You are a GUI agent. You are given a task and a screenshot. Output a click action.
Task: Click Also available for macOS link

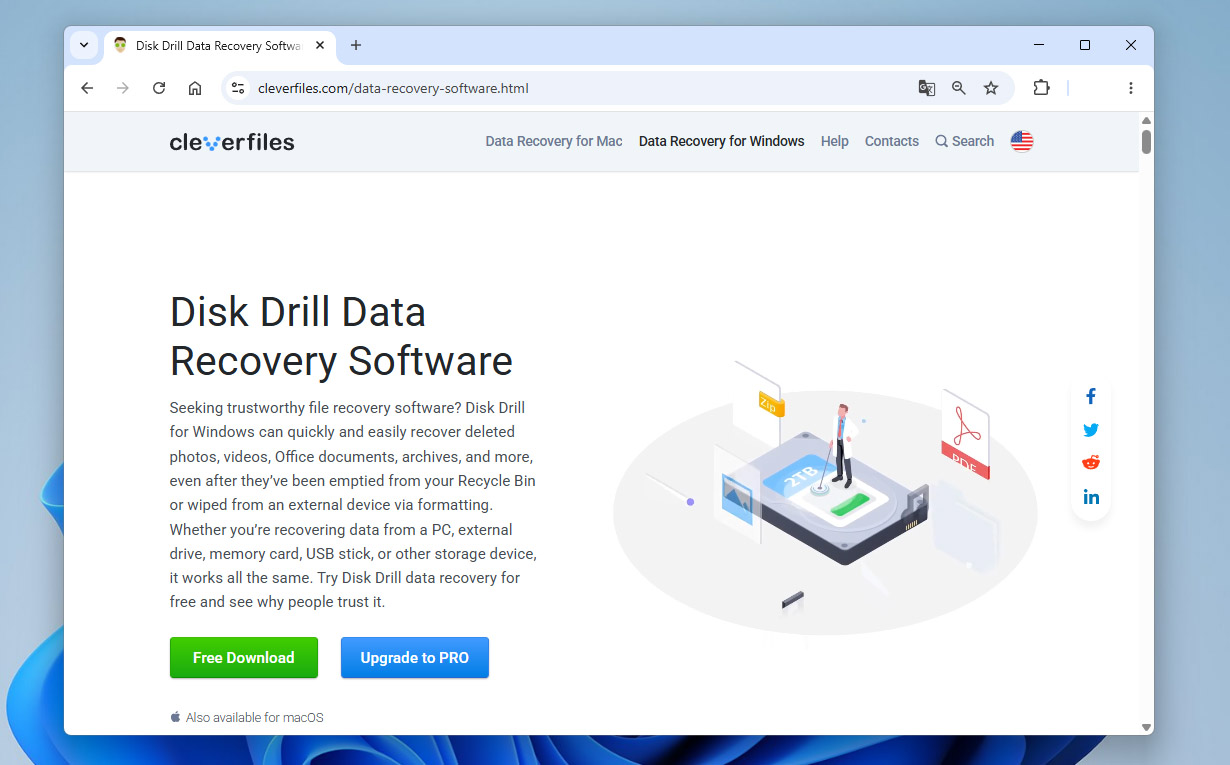pyautogui.click(x=247, y=717)
